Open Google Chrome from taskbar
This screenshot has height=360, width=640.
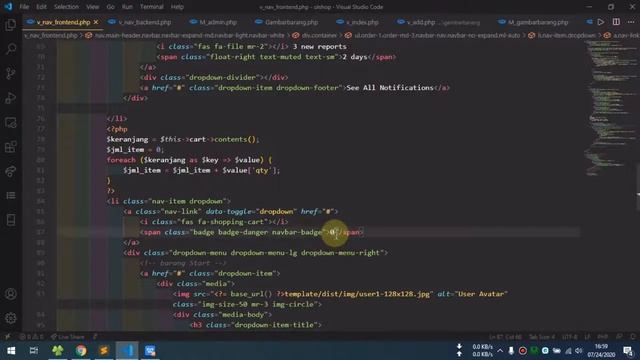coord(81,351)
